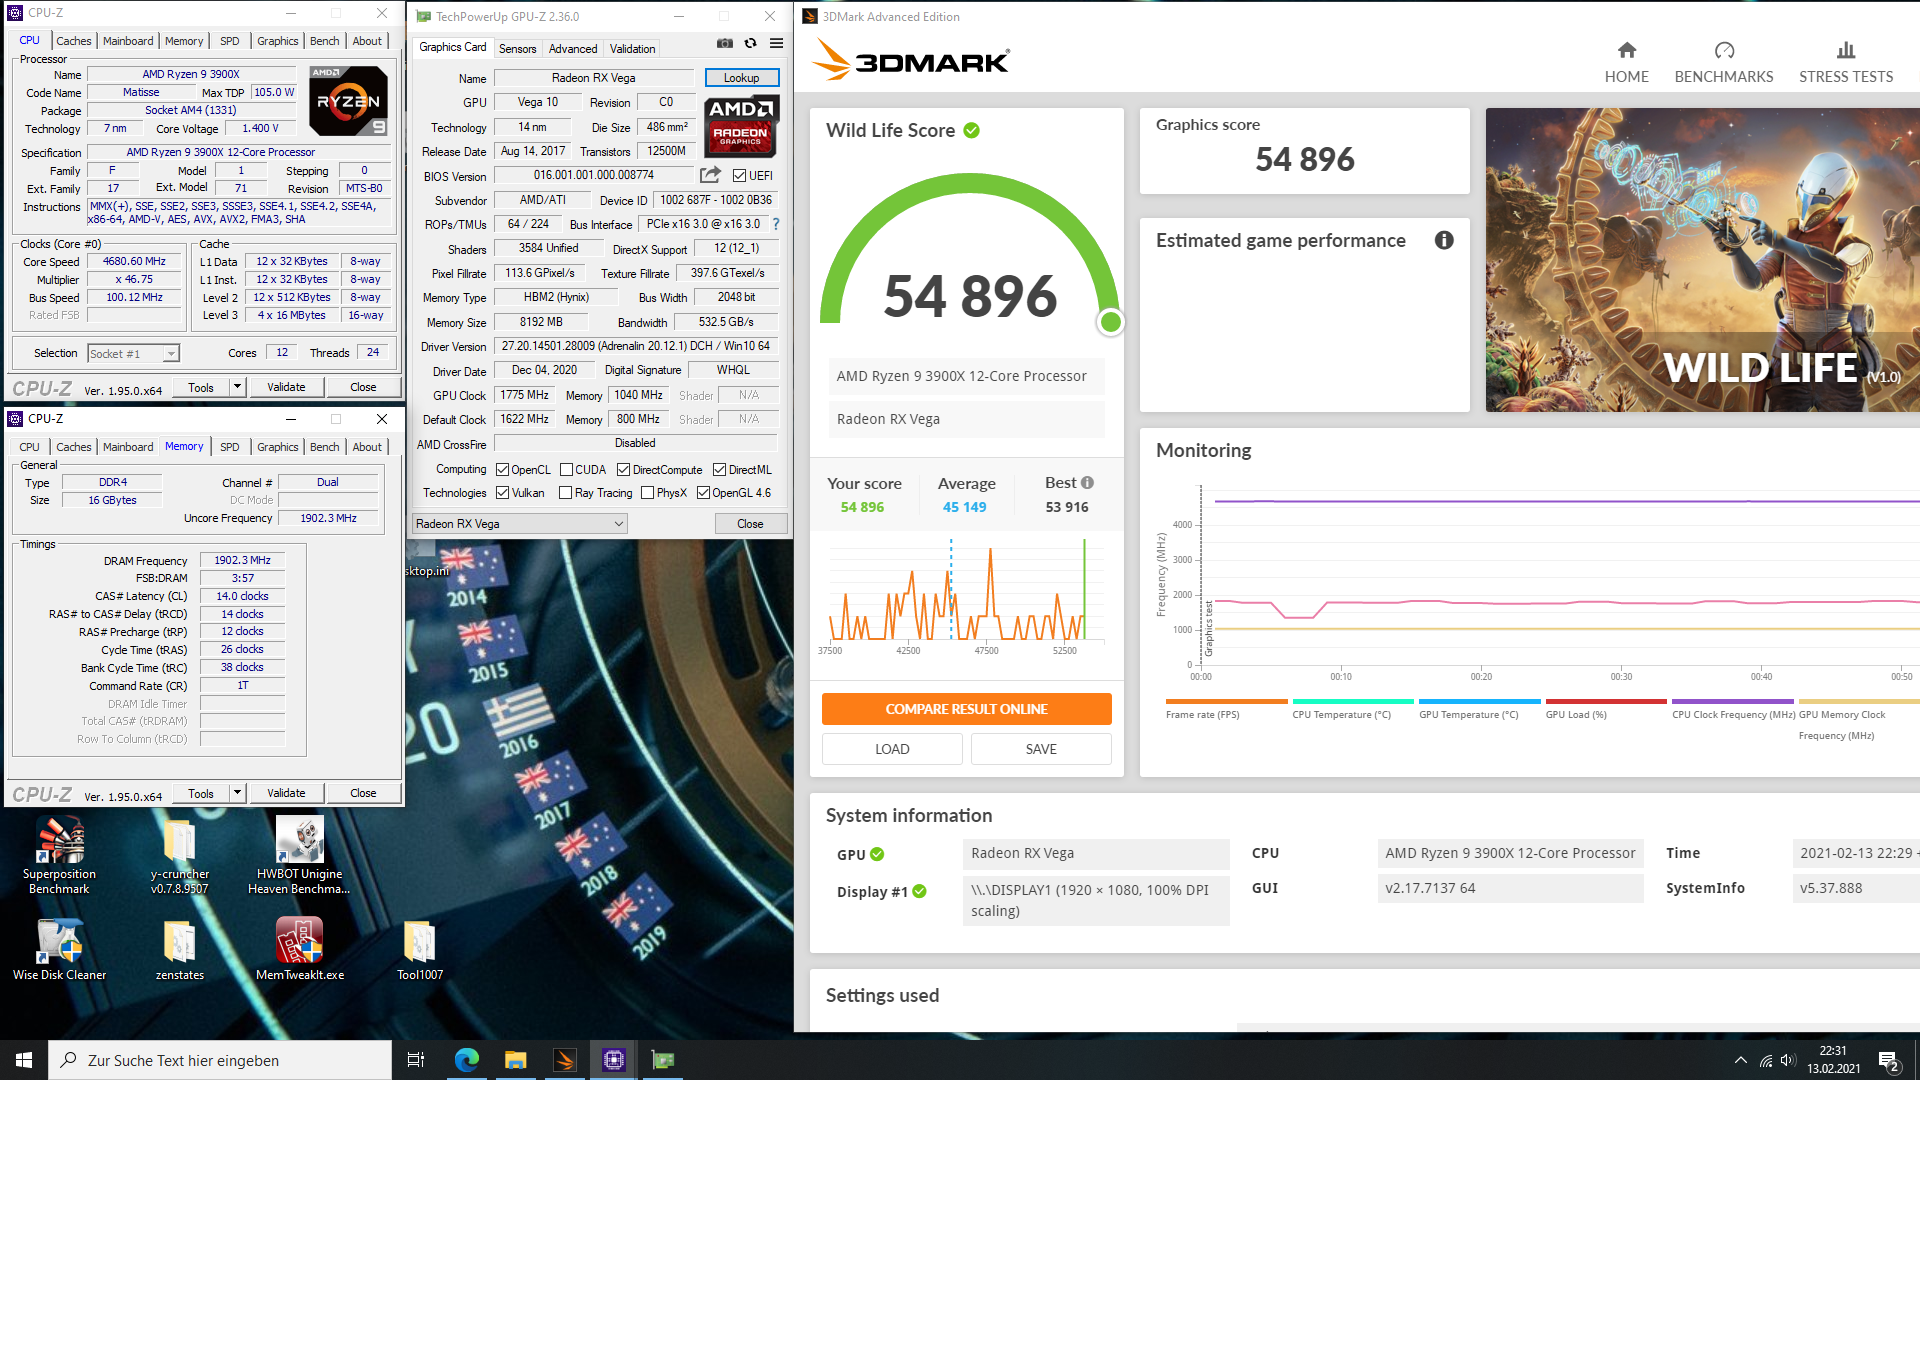Viewport: 1920px width, 1368px height.
Task: Switch to Mainboard tab in top CPU-Z
Action: tap(128, 41)
